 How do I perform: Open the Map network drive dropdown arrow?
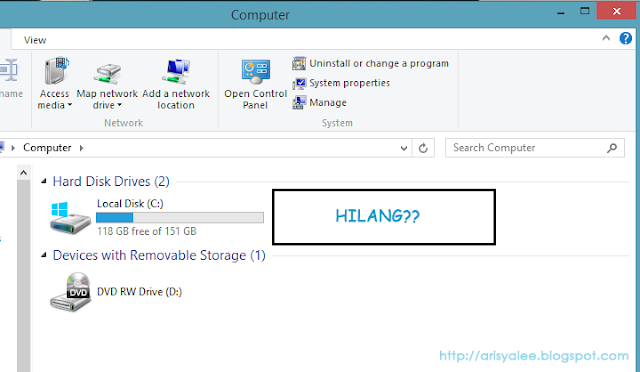(120, 105)
